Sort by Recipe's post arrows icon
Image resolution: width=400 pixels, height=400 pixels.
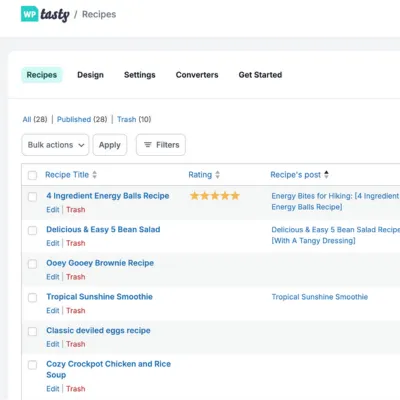326,174
